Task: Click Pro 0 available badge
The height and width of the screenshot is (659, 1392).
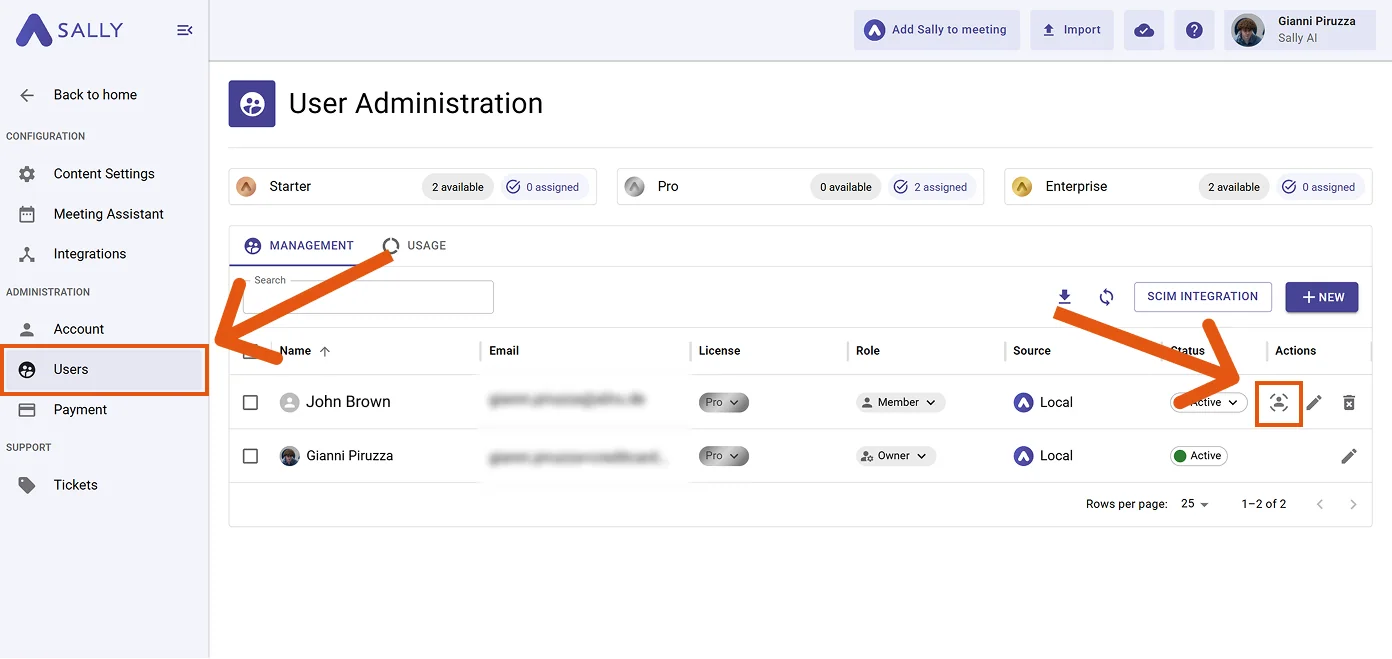Action: 846,187
